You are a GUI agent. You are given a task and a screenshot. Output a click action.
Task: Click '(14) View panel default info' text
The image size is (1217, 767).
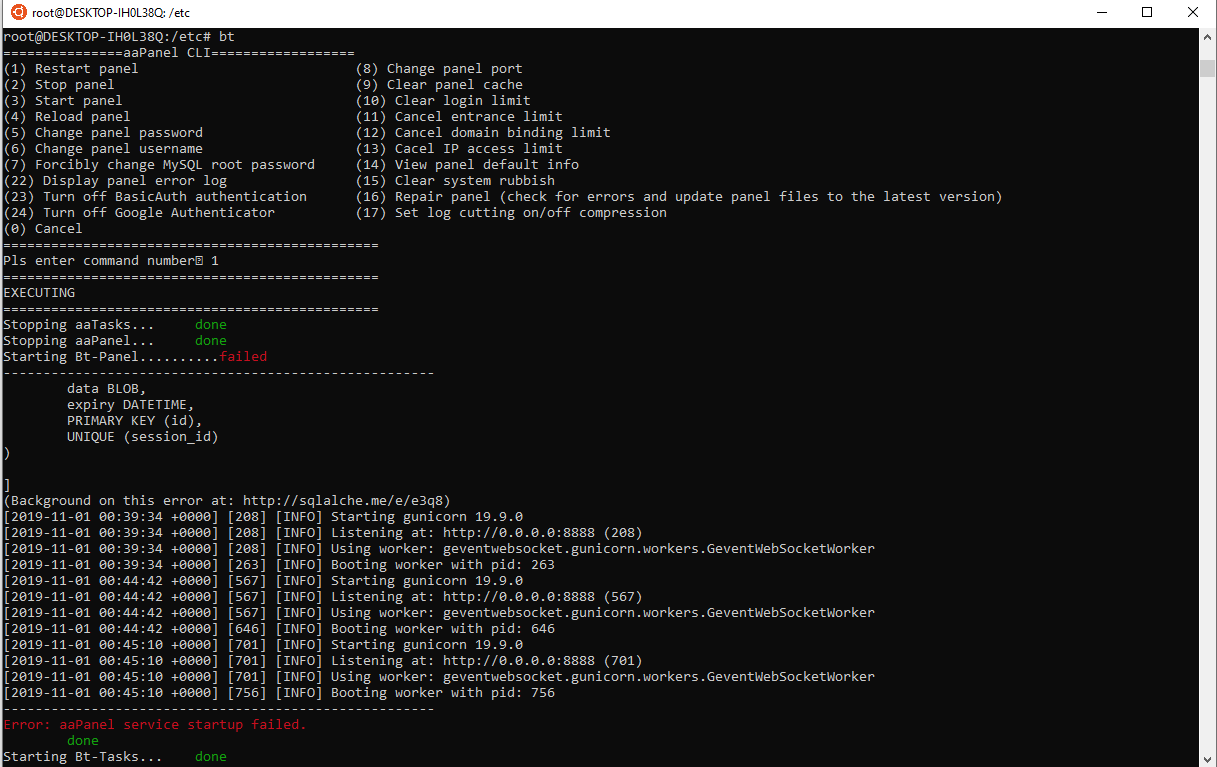(467, 165)
